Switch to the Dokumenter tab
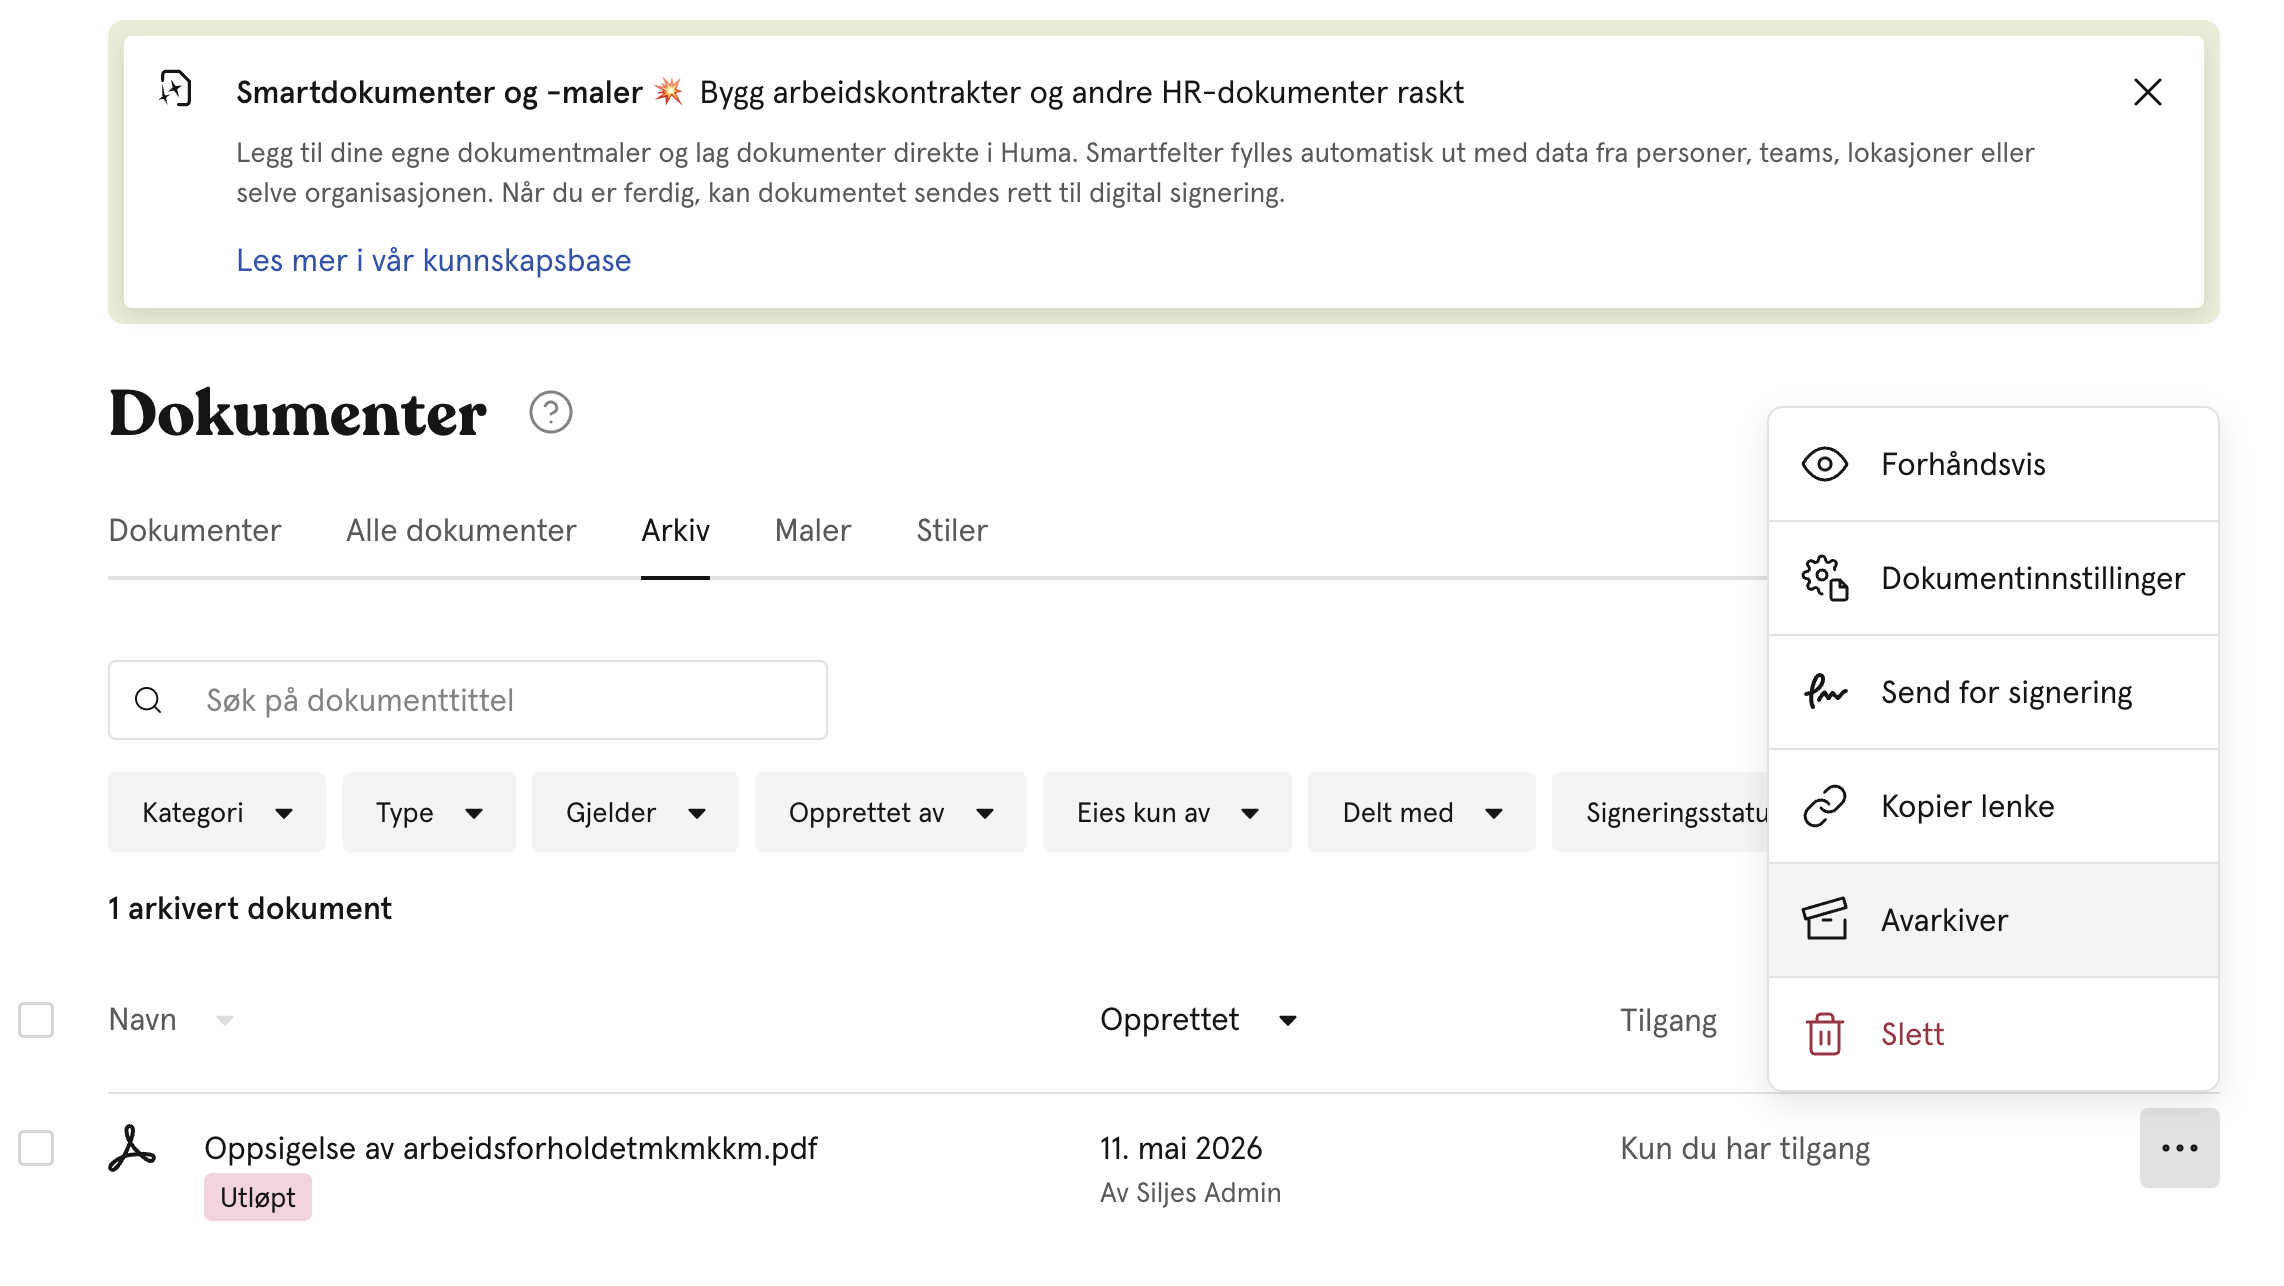 coord(195,530)
